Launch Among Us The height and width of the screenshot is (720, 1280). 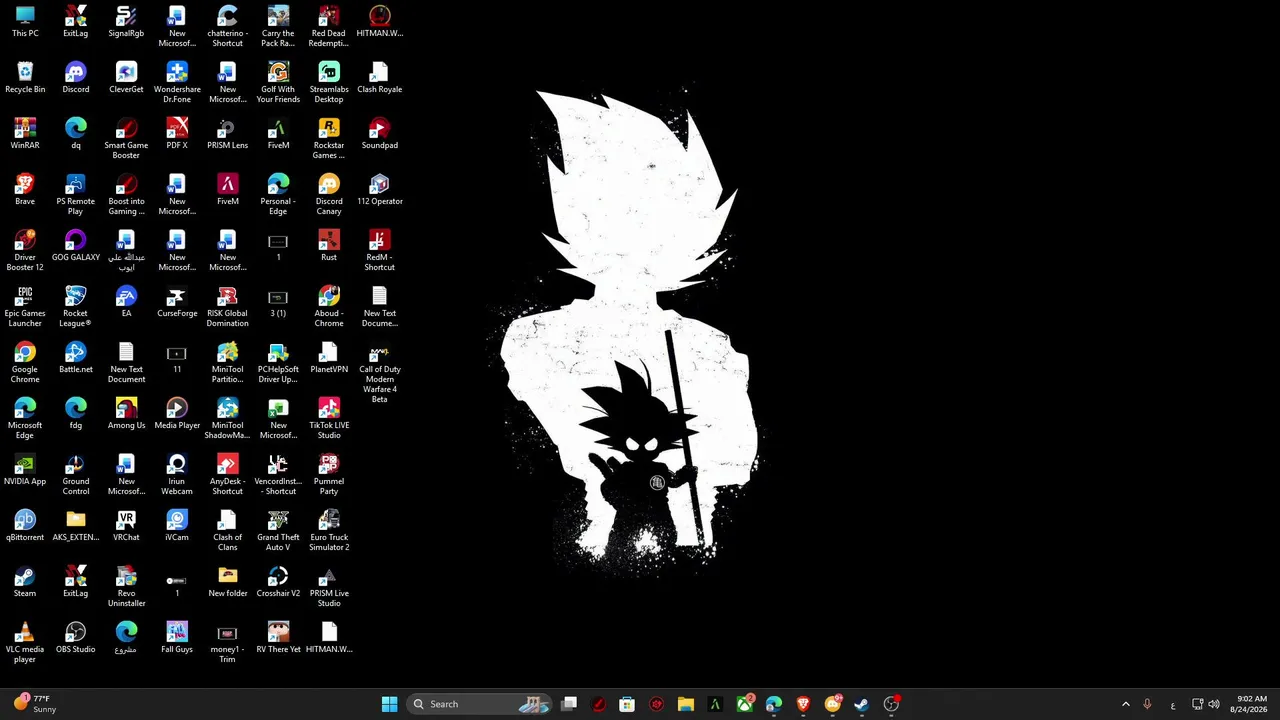pos(126,414)
